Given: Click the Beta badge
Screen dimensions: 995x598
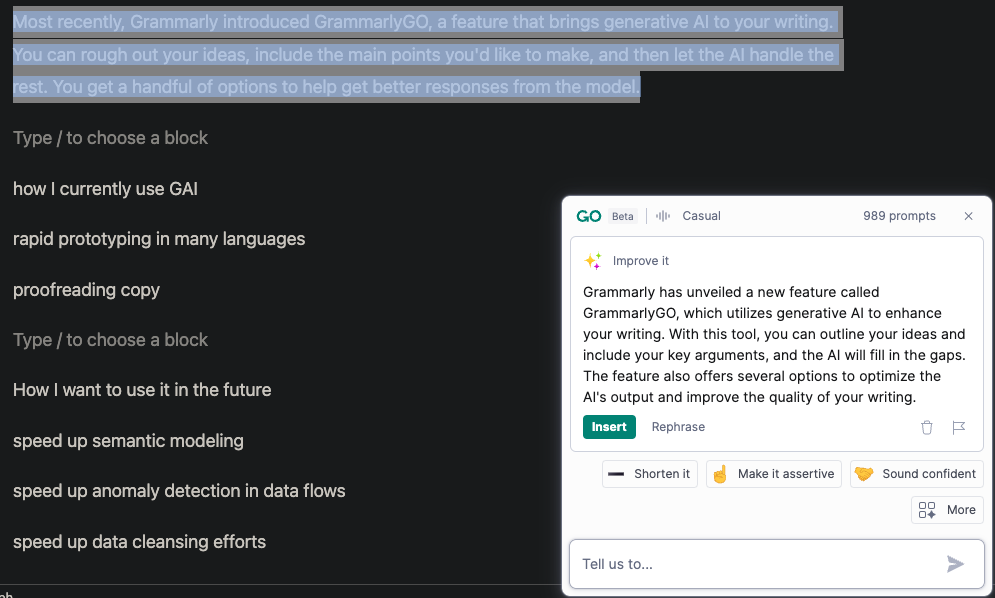Looking at the screenshot, I should (623, 216).
